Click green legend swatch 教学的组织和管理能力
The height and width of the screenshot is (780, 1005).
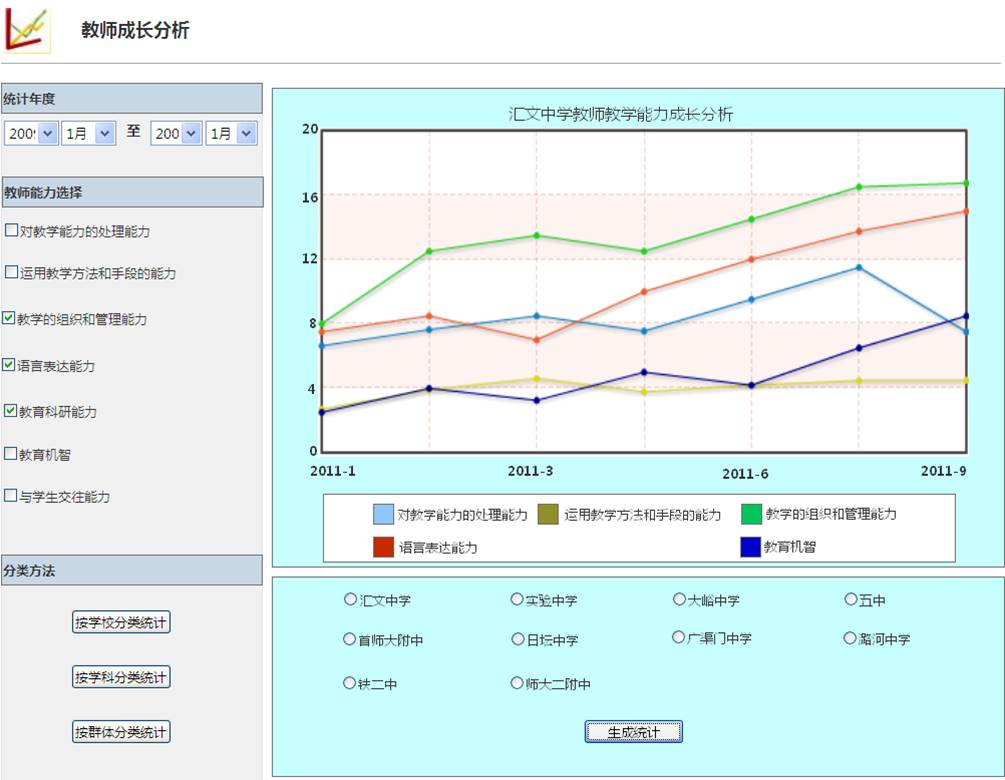click(751, 514)
